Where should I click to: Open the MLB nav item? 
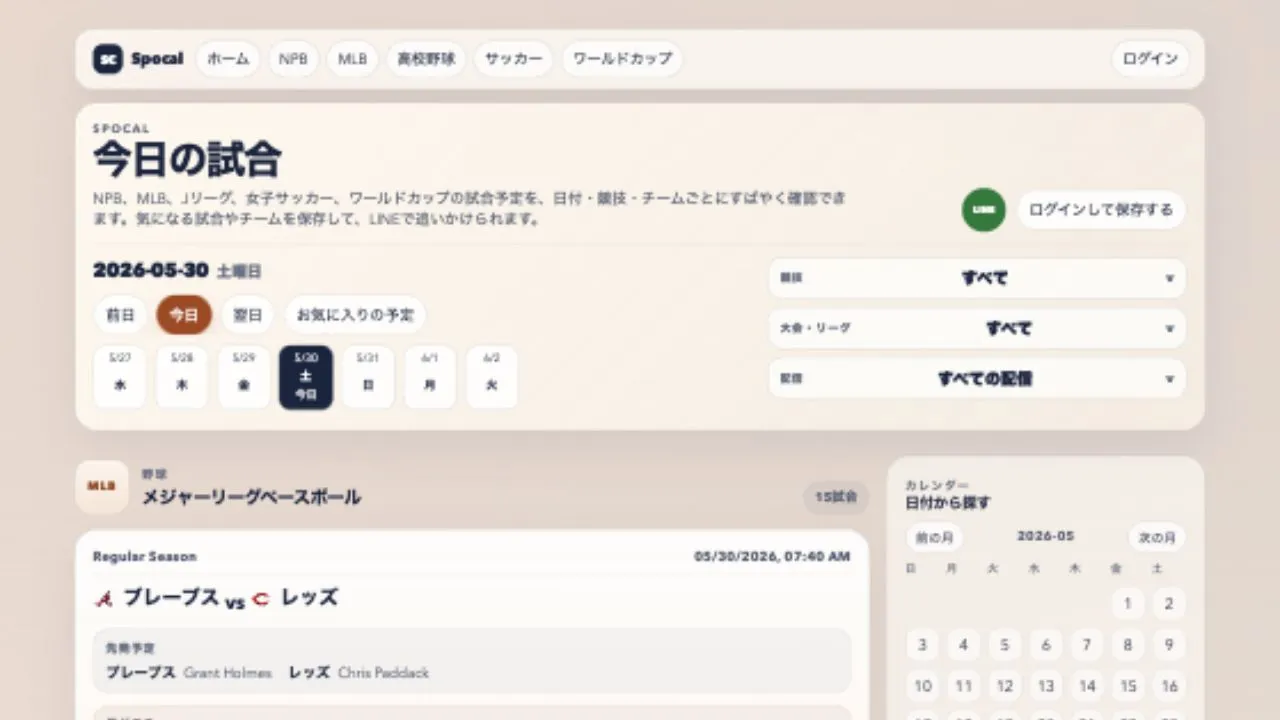pos(352,59)
